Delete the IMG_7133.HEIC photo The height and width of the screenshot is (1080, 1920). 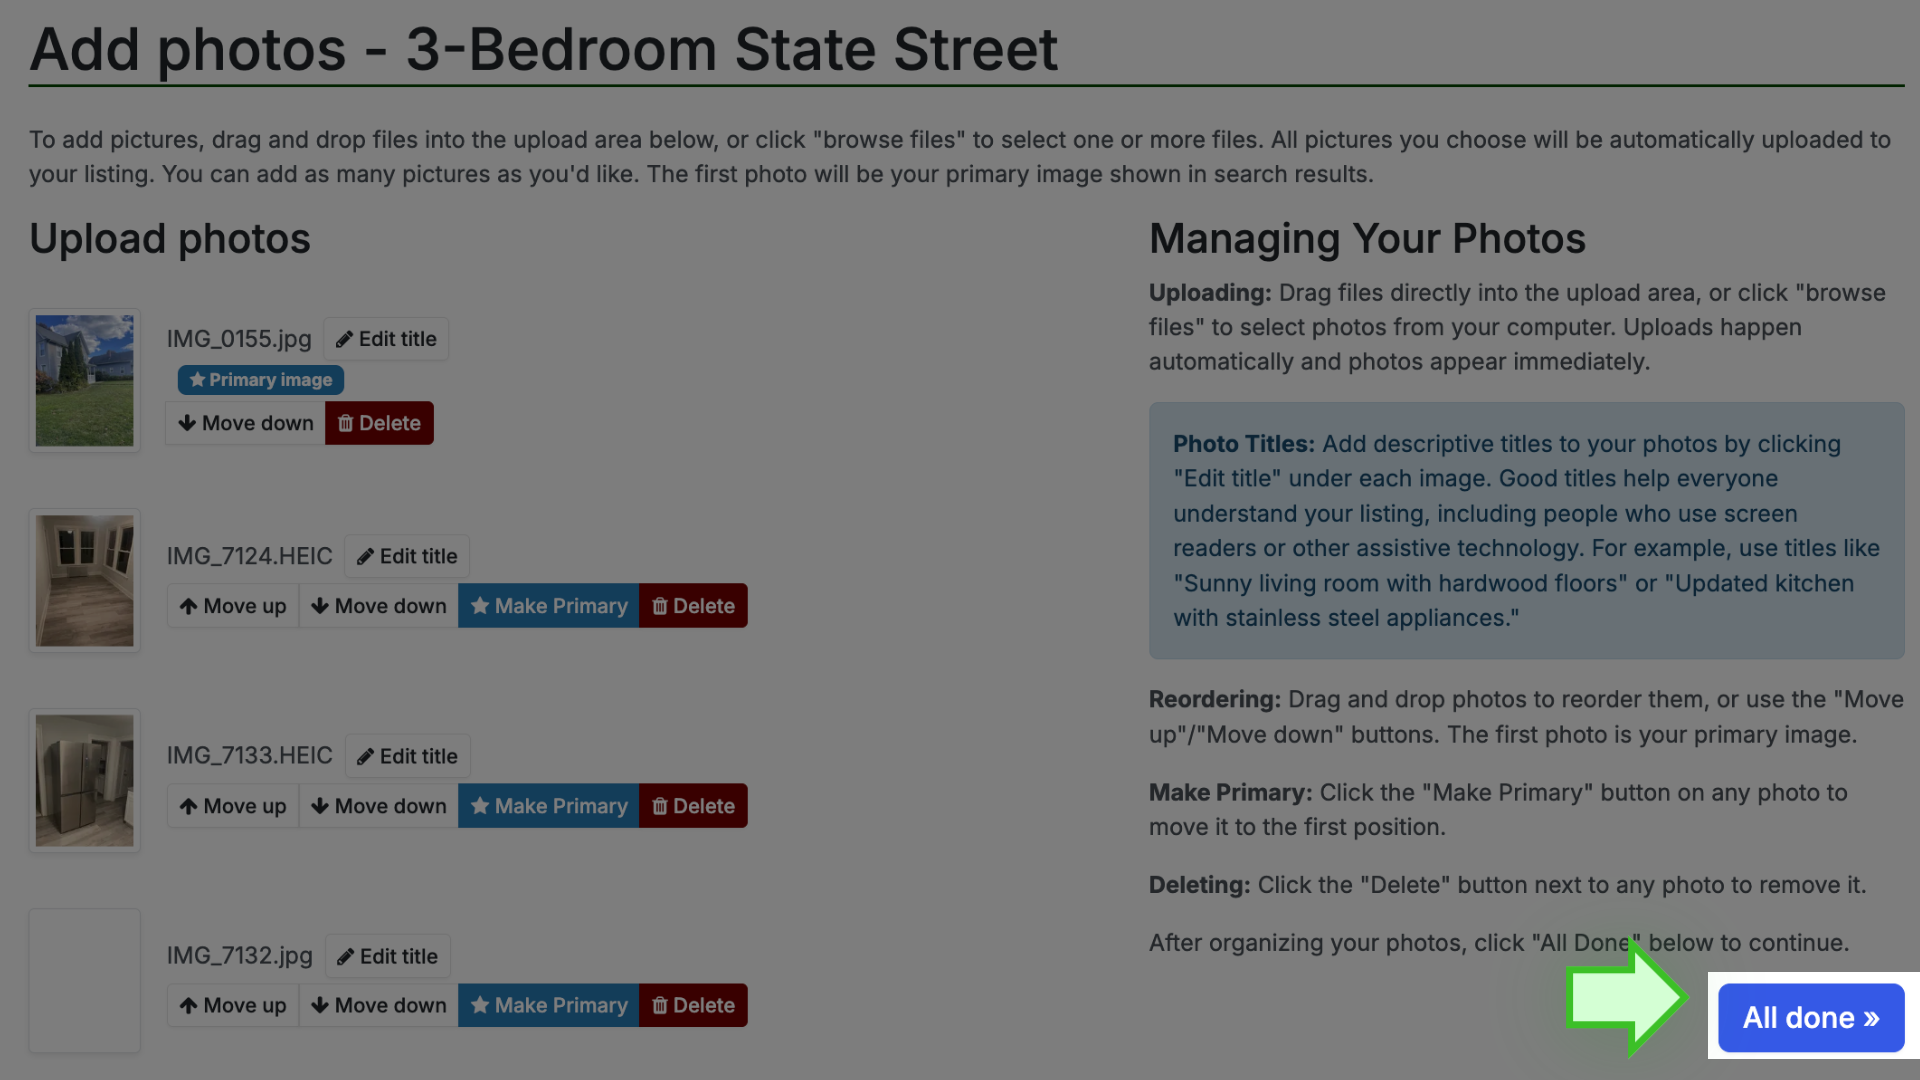tap(693, 806)
